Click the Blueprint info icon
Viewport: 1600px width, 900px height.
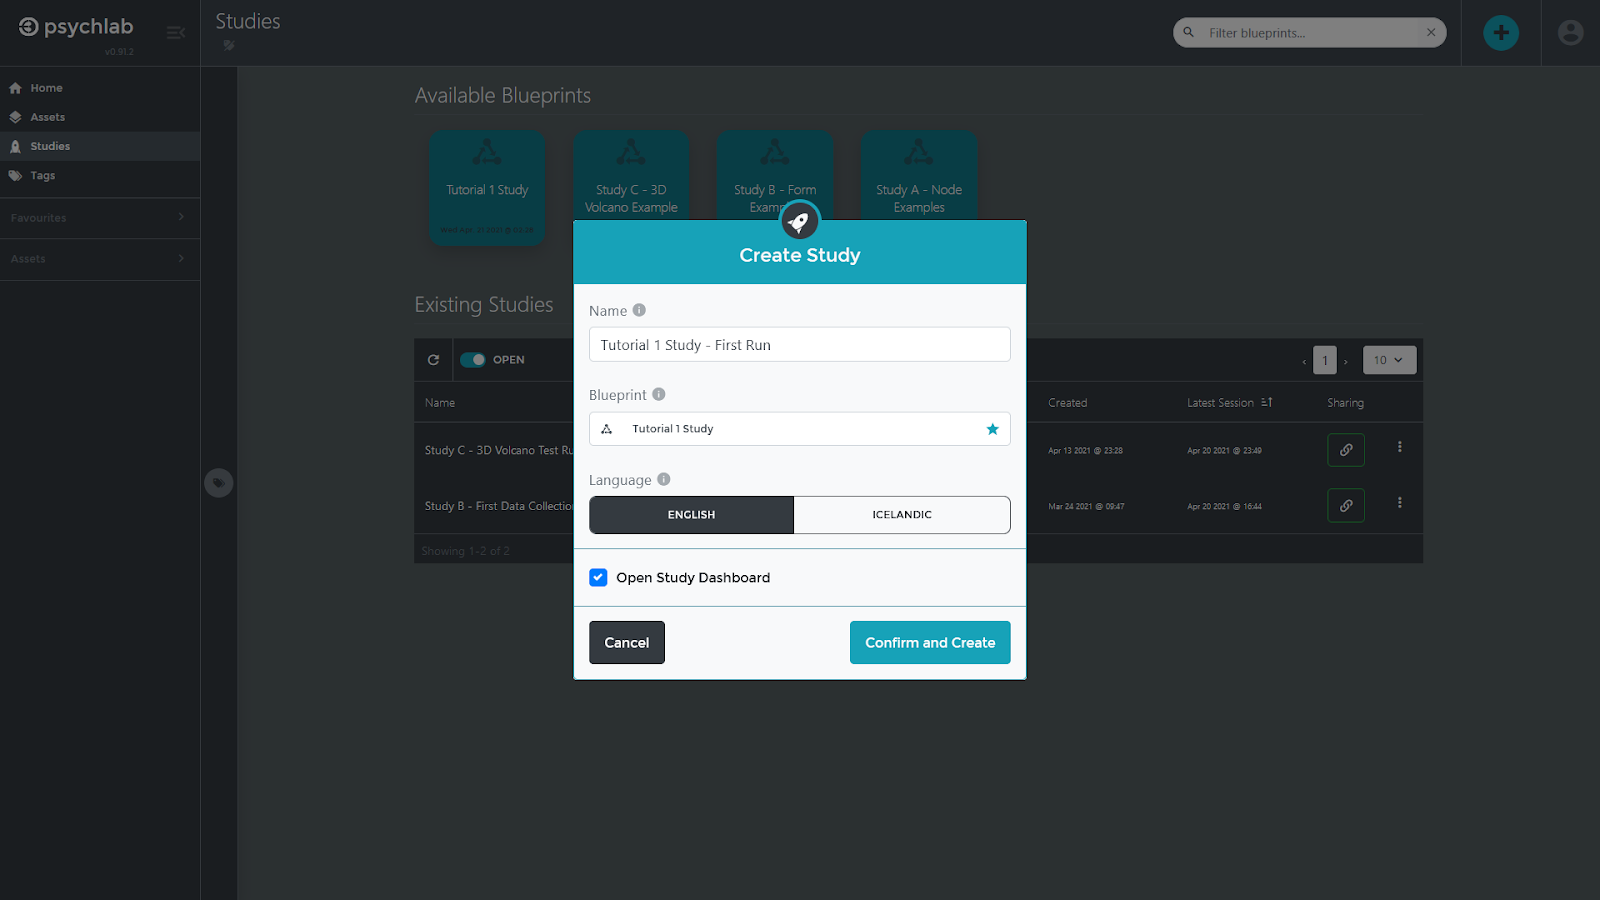point(659,394)
